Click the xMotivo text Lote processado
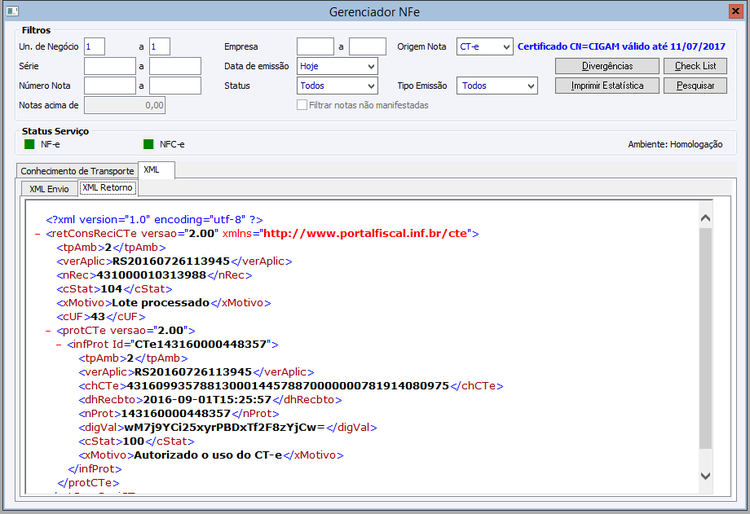750x514 pixels. coord(161,303)
